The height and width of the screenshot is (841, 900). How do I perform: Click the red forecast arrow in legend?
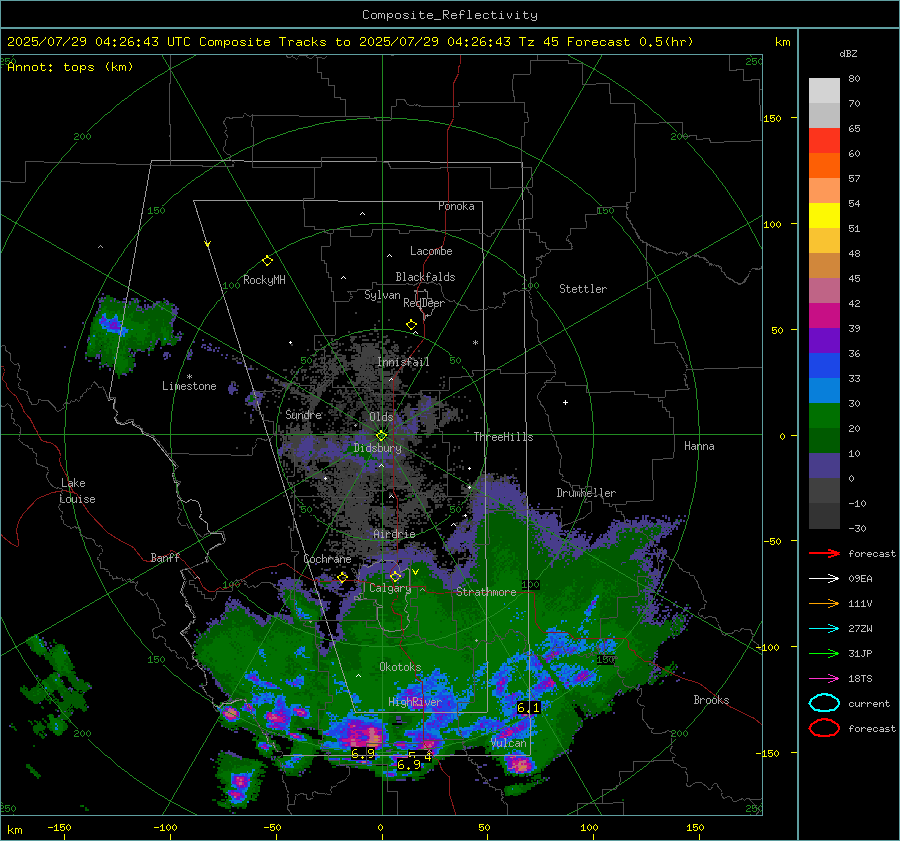[x=824, y=553]
